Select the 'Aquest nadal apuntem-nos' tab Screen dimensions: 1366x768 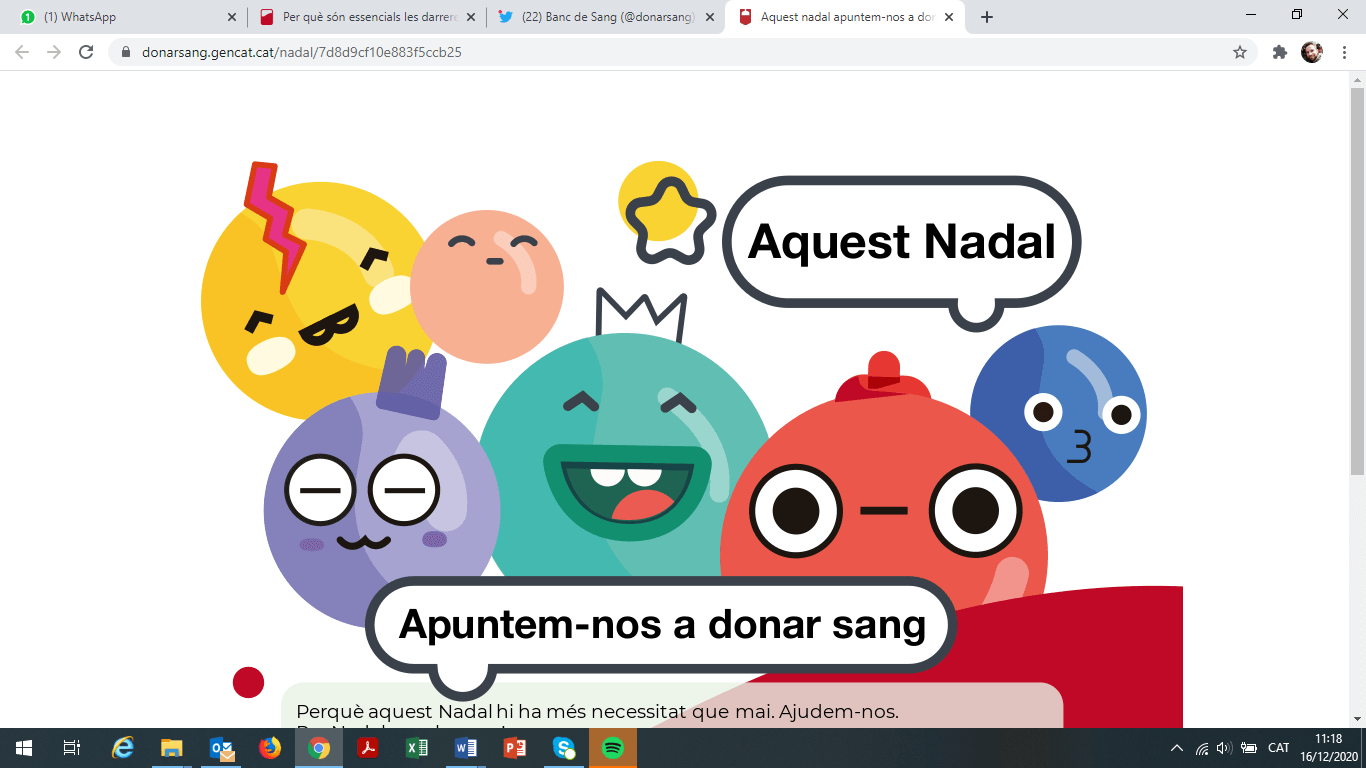[x=846, y=17]
